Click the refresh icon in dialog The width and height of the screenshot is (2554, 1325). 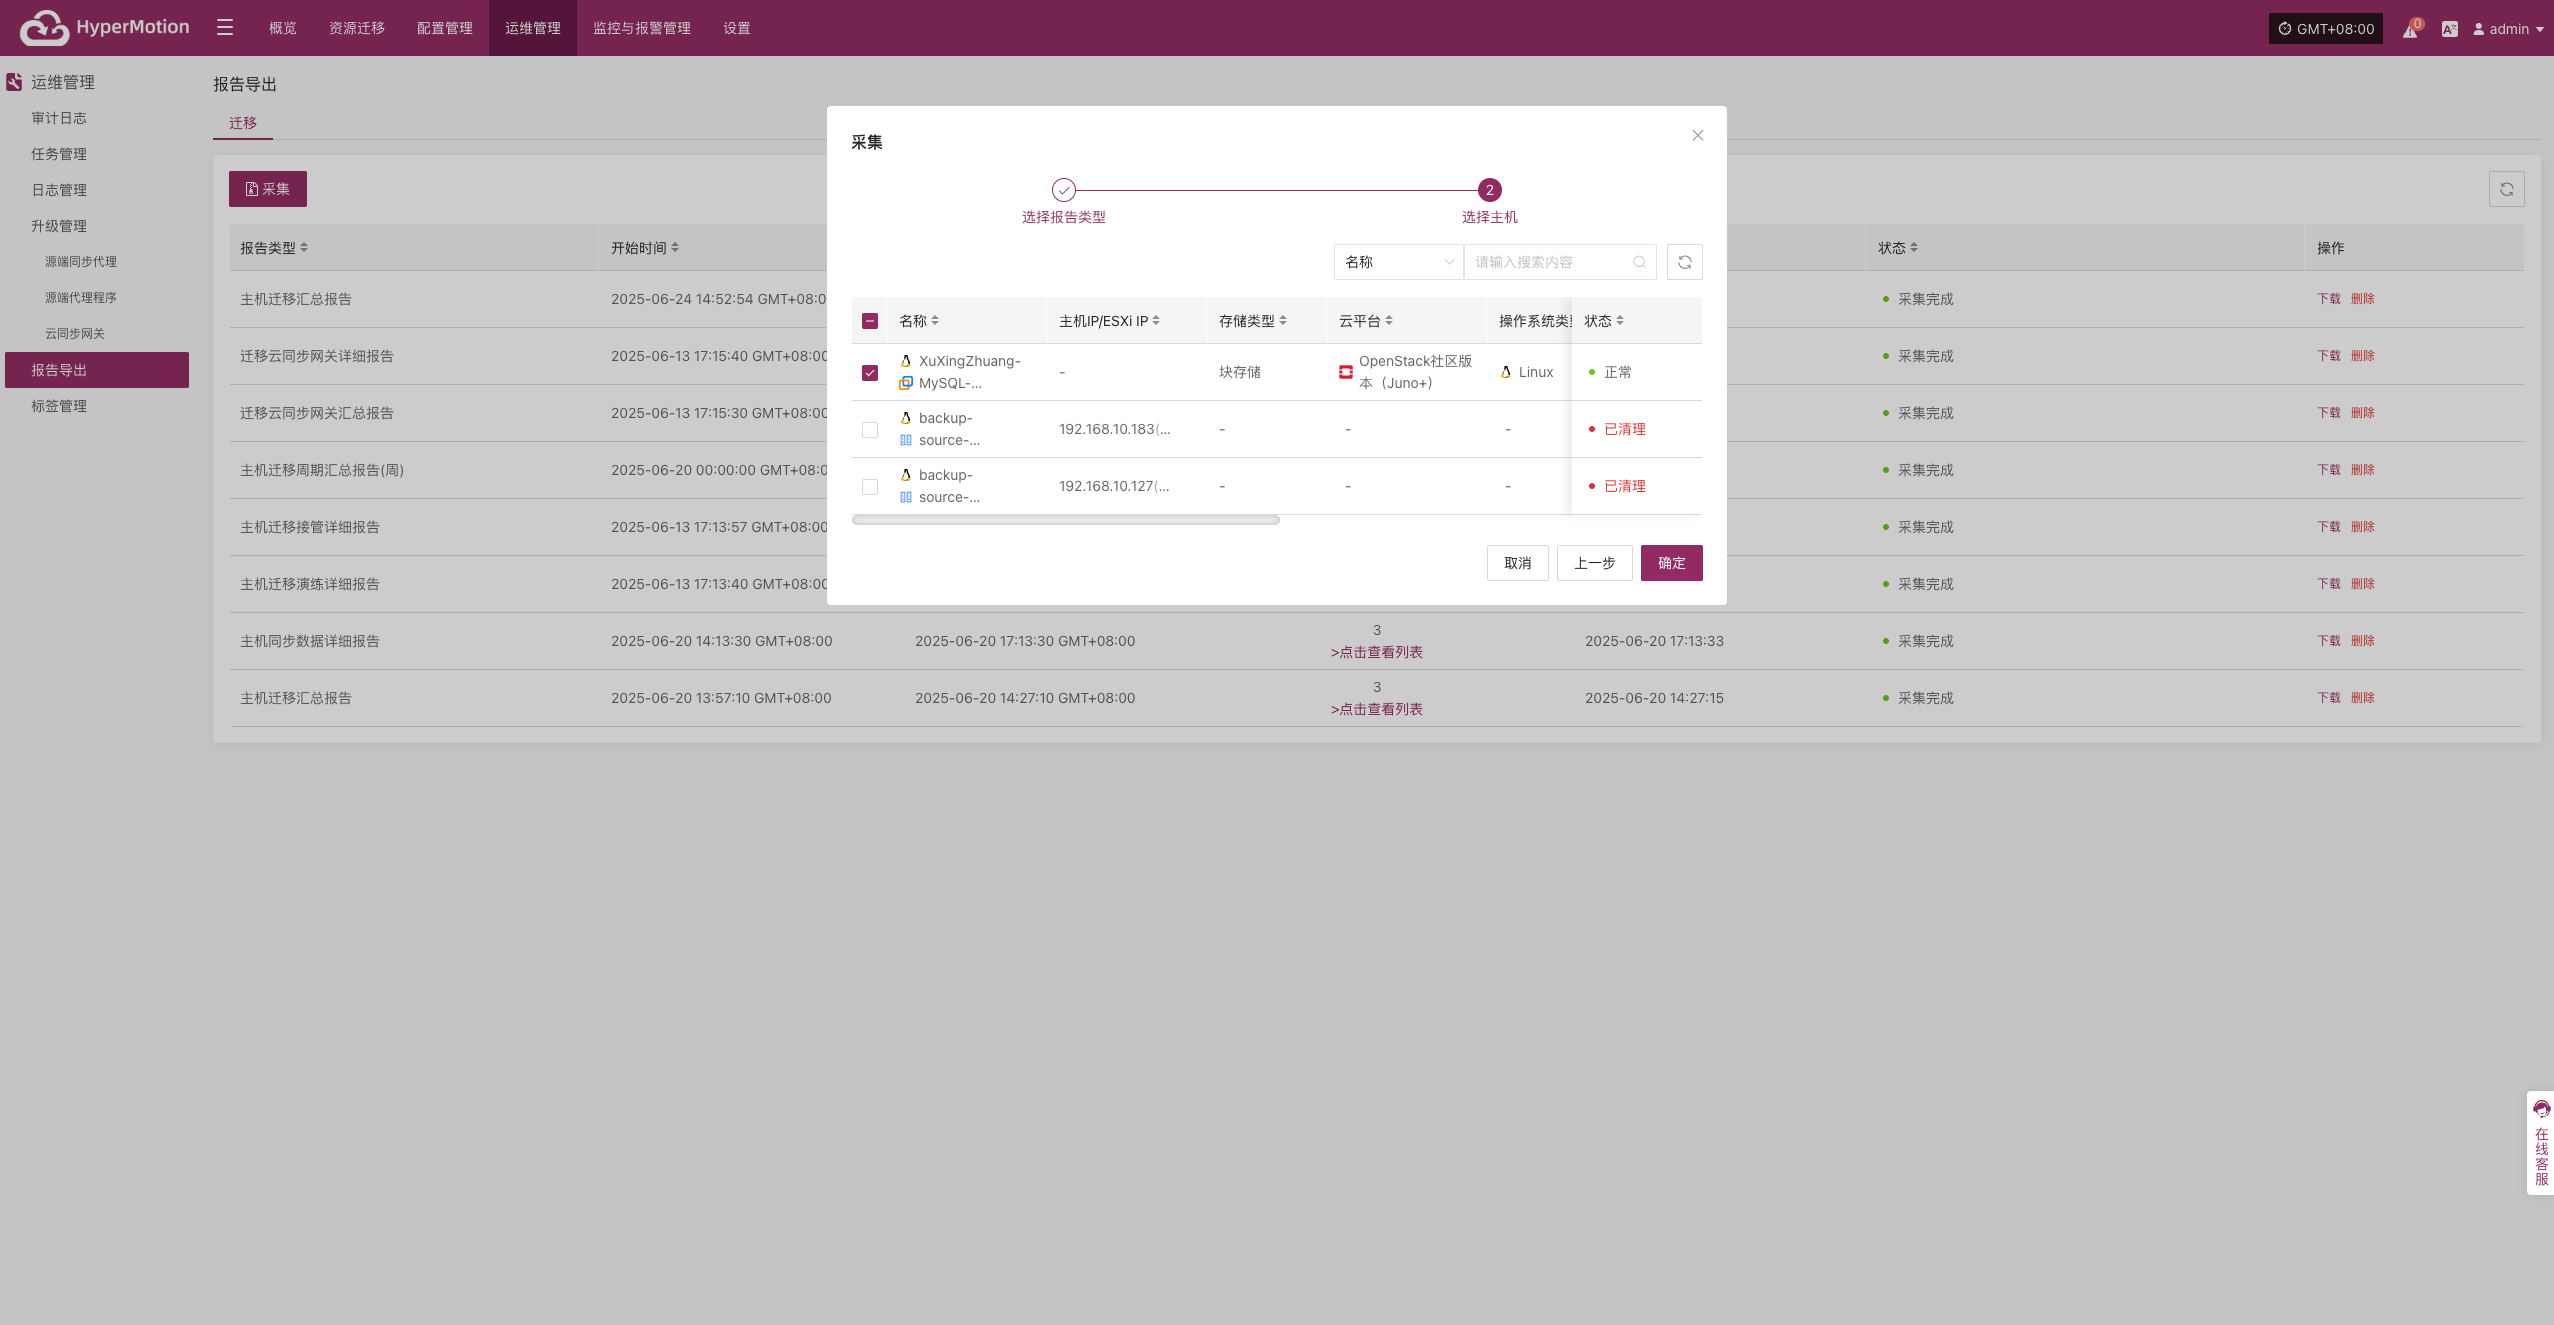tap(1685, 262)
